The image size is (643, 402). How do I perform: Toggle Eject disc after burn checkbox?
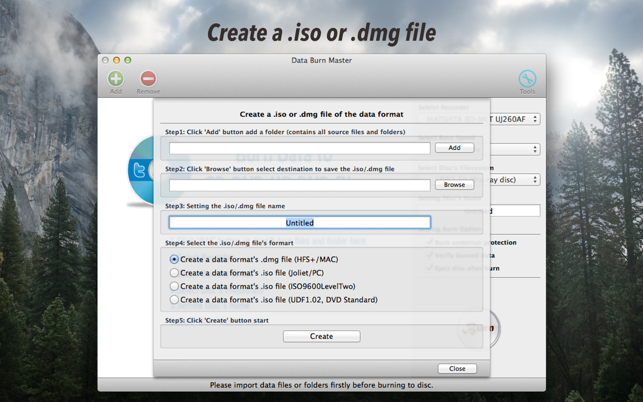[x=430, y=268]
